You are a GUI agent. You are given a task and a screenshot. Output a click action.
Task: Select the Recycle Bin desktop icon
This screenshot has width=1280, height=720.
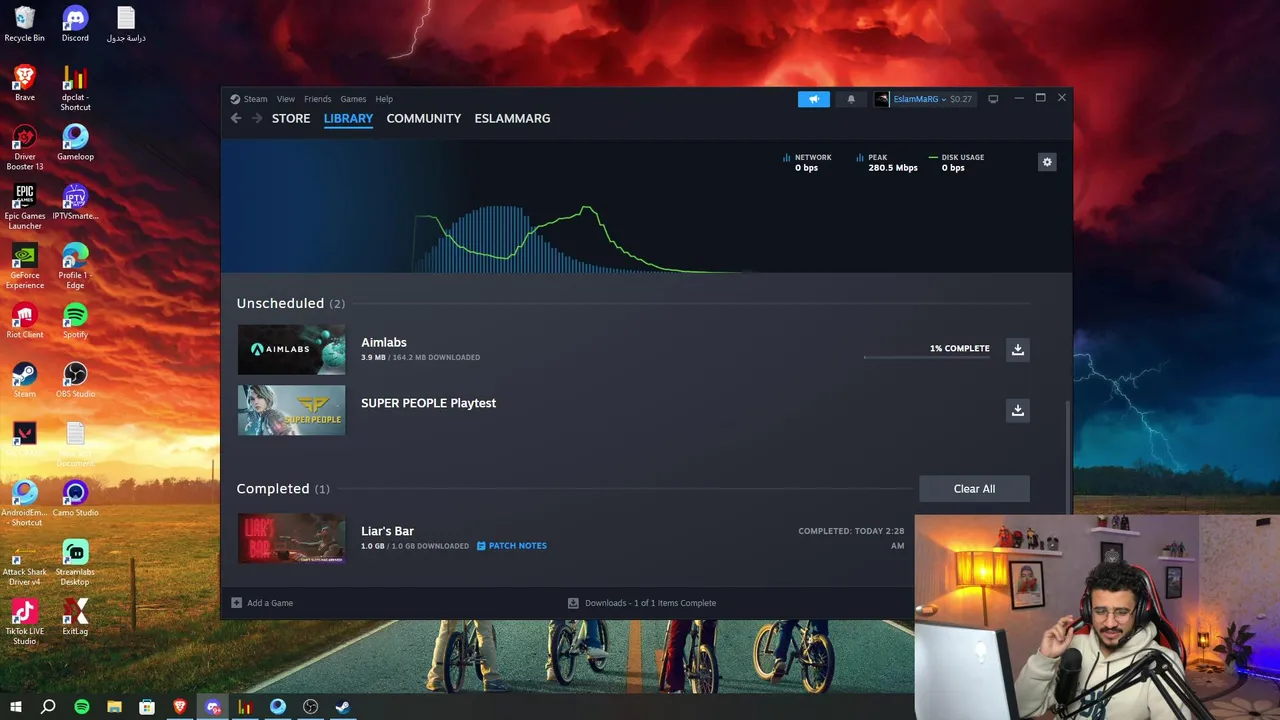point(25,25)
